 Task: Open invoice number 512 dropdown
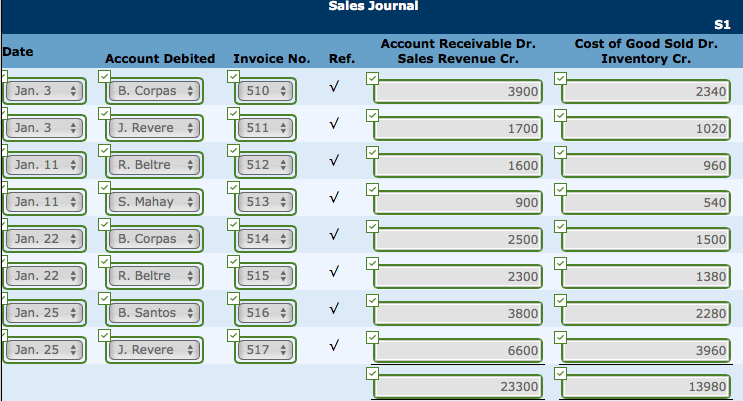265,164
